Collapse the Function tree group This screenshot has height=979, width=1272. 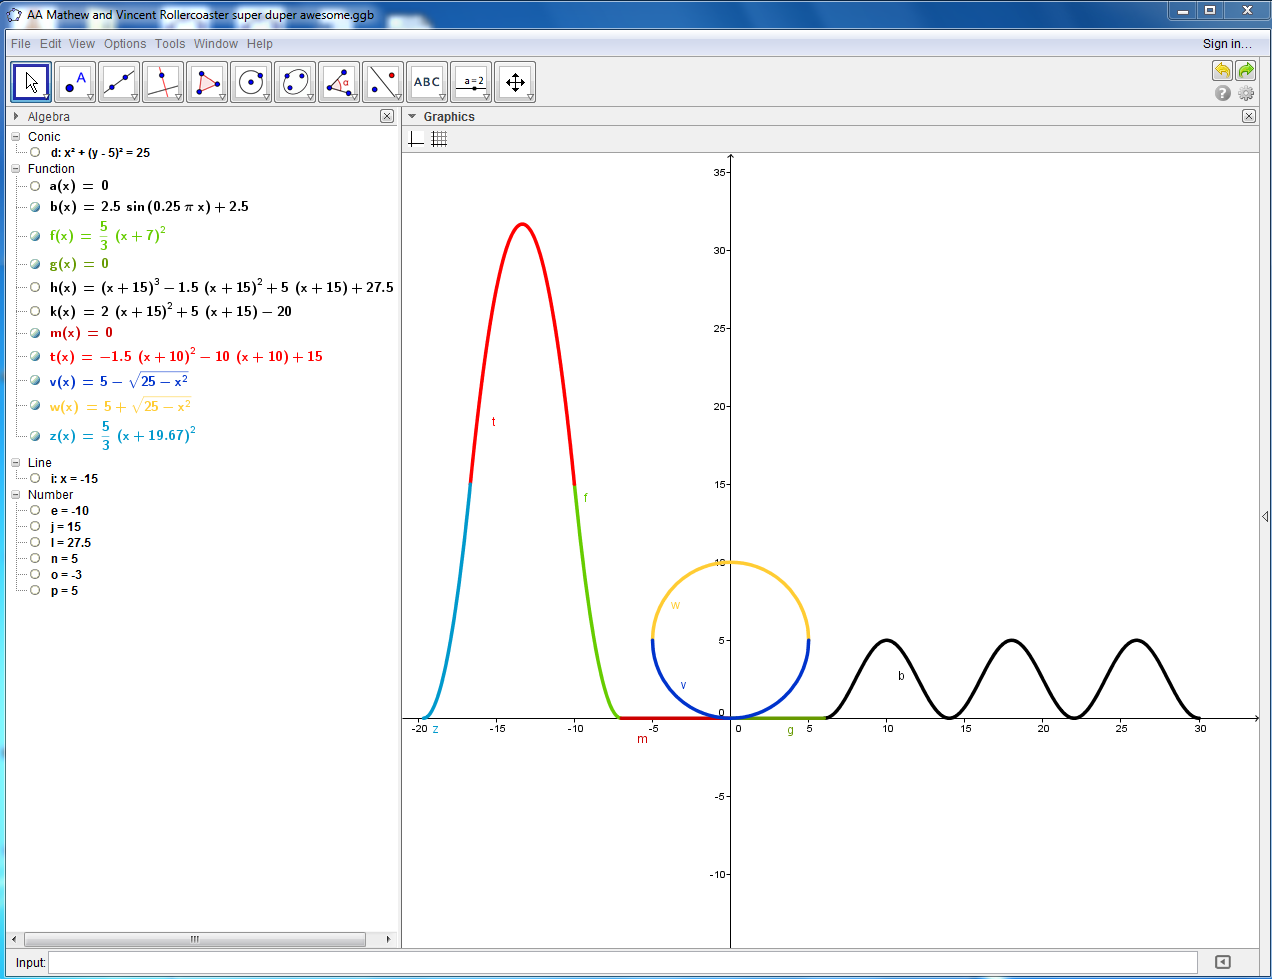(x=16, y=169)
